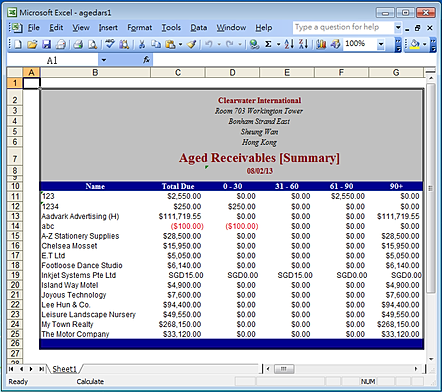Restore the workbook window inside Excel

[417, 28]
